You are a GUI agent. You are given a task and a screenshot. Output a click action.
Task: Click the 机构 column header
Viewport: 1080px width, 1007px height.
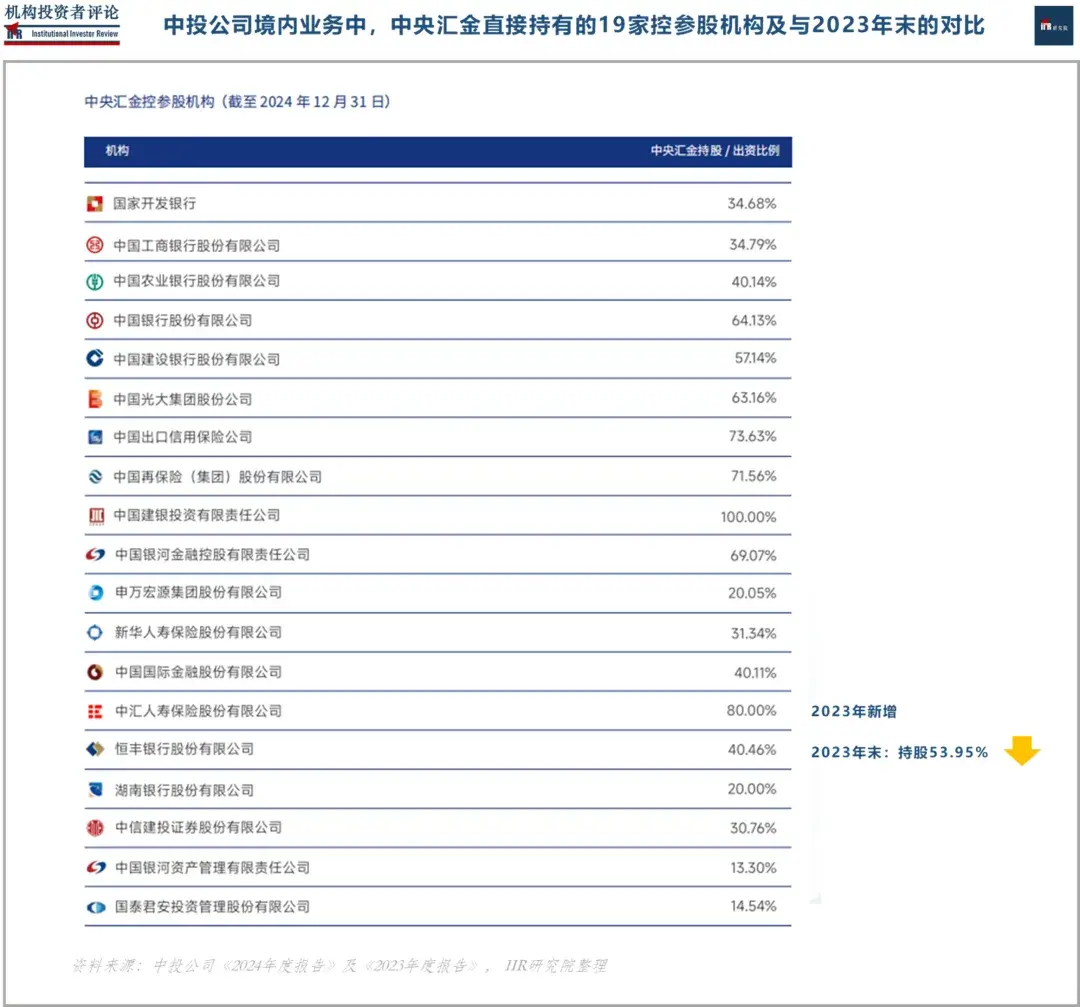pos(117,151)
